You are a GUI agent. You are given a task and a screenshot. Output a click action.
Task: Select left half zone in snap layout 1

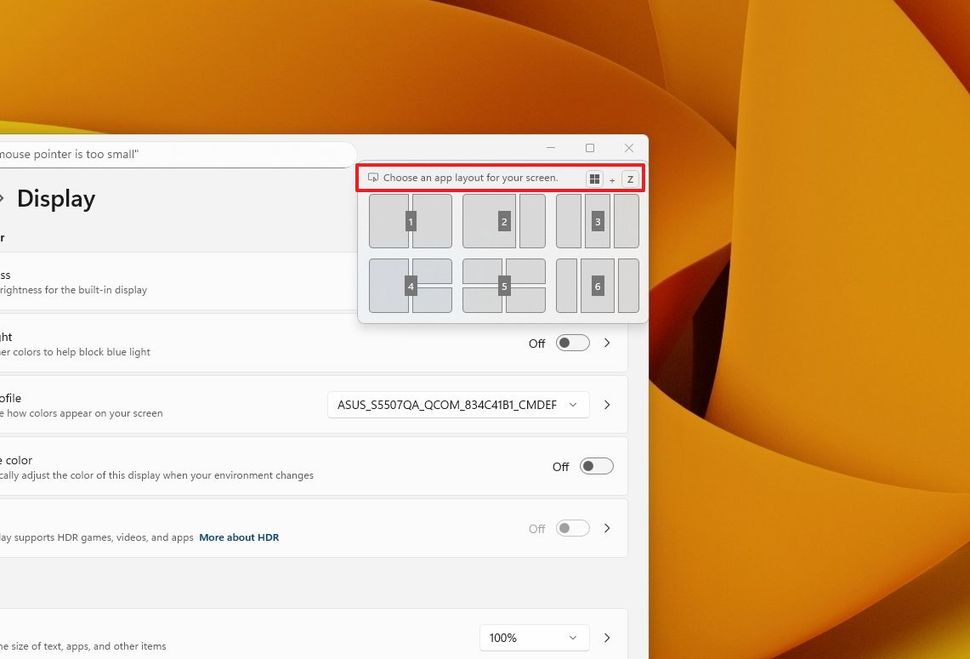388,221
